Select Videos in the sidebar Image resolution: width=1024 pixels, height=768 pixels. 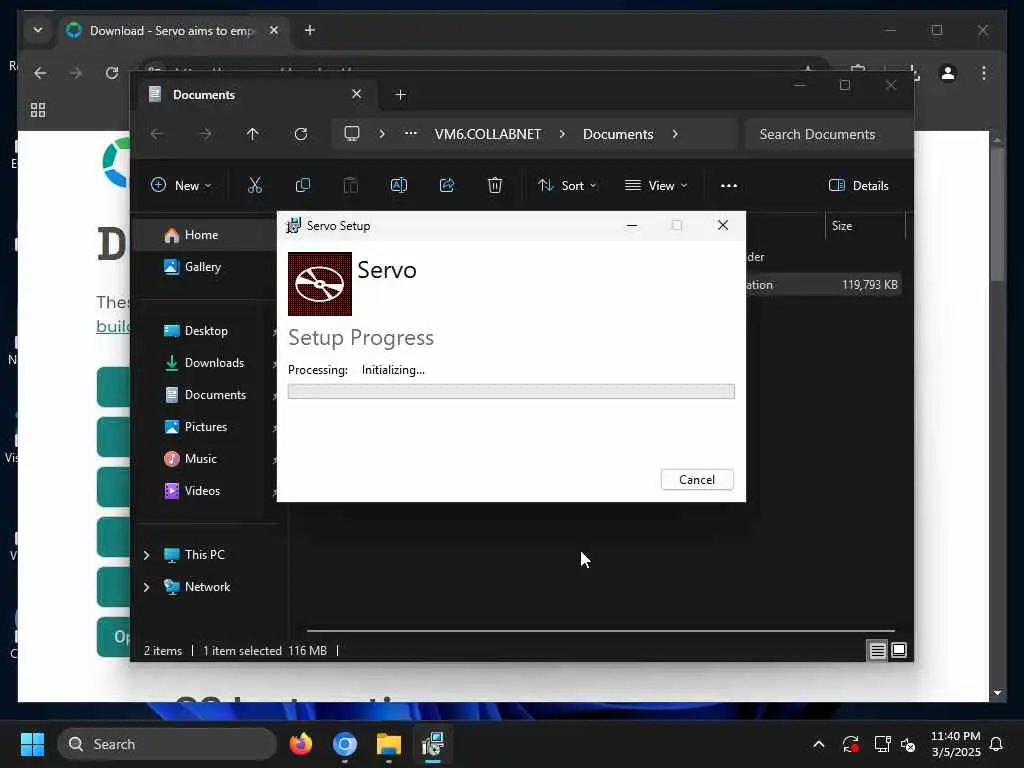pos(202,491)
